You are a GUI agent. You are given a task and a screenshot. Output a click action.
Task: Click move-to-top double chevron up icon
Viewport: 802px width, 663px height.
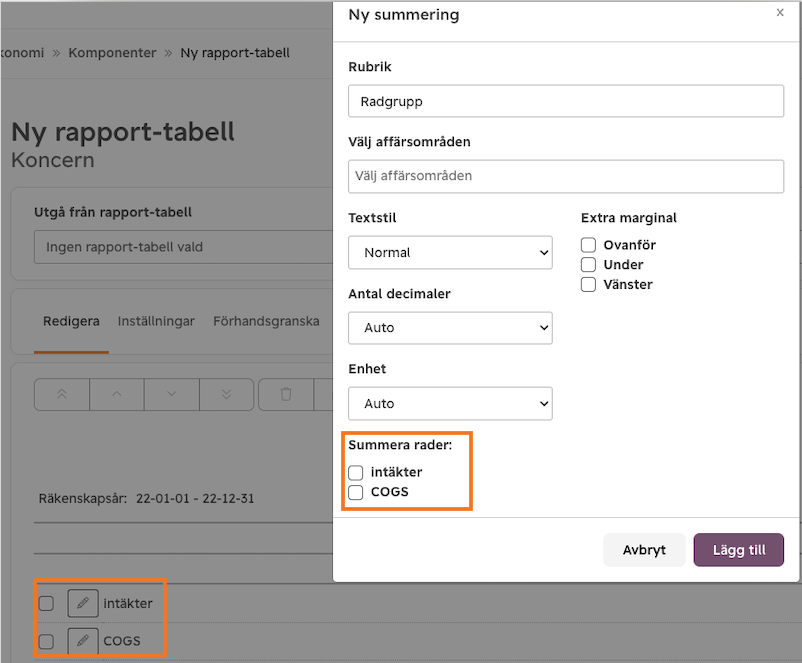pyautogui.click(x=62, y=394)
